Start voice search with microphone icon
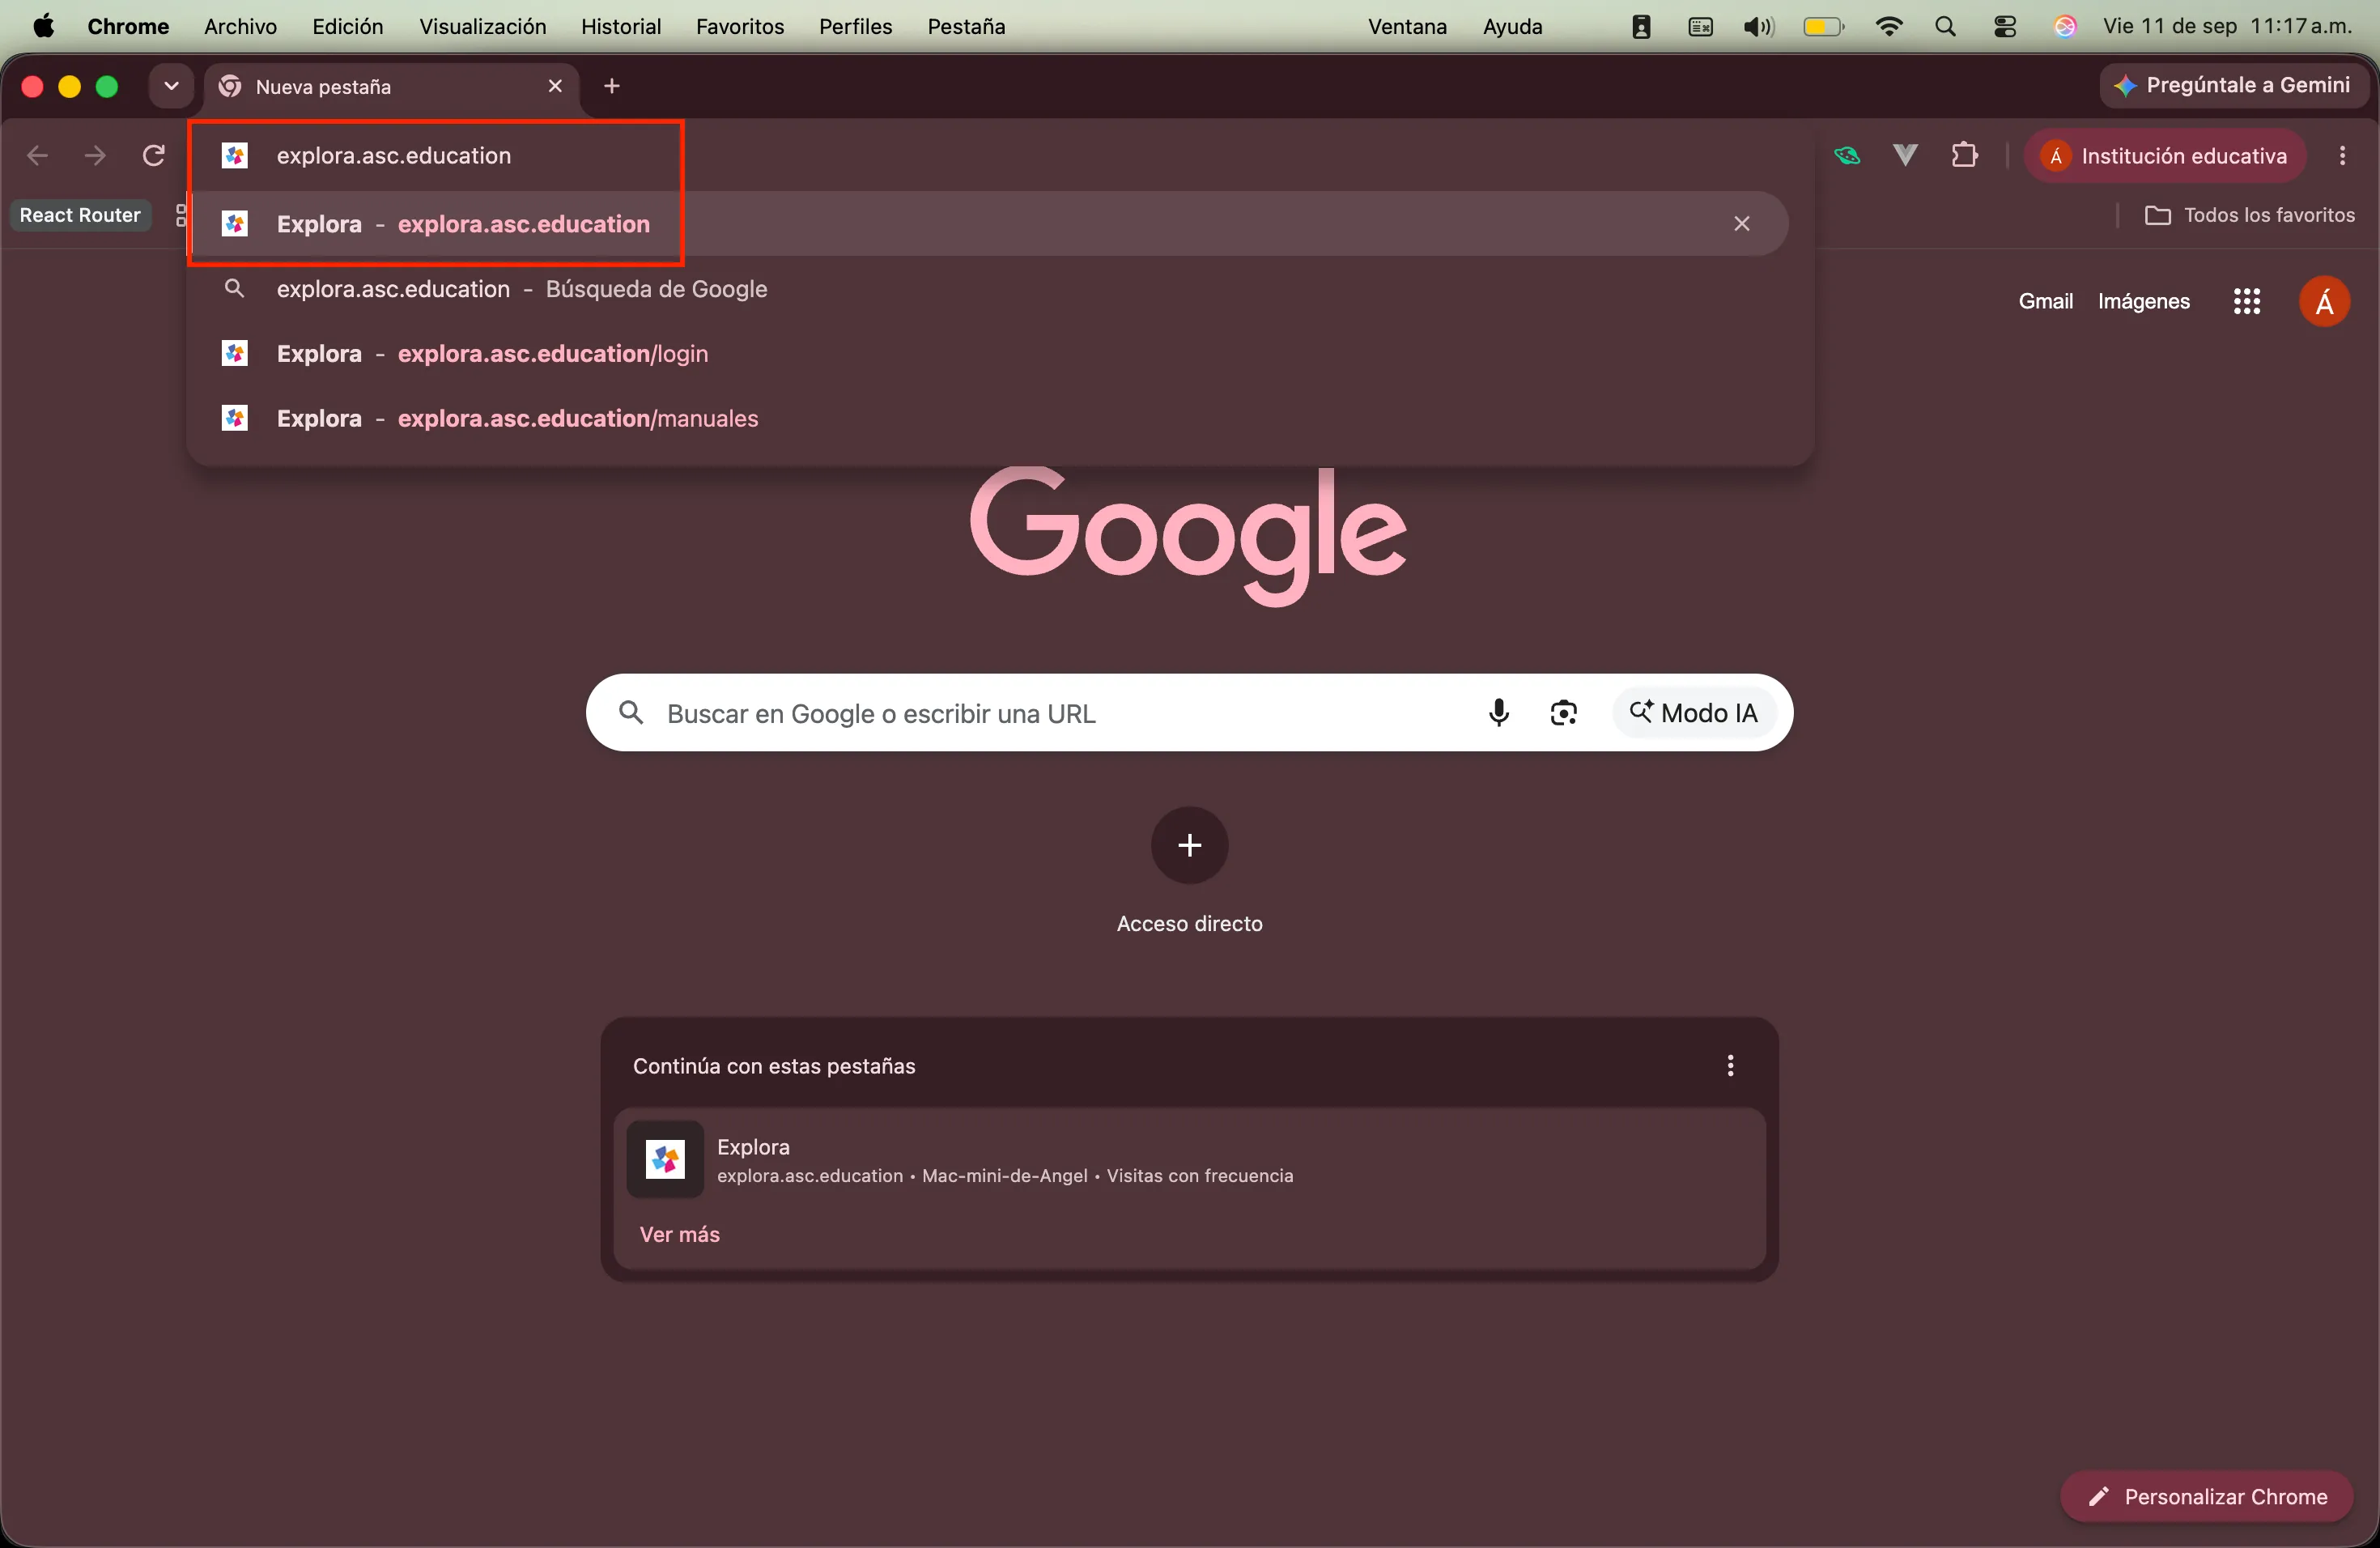 pos(1498,713)
